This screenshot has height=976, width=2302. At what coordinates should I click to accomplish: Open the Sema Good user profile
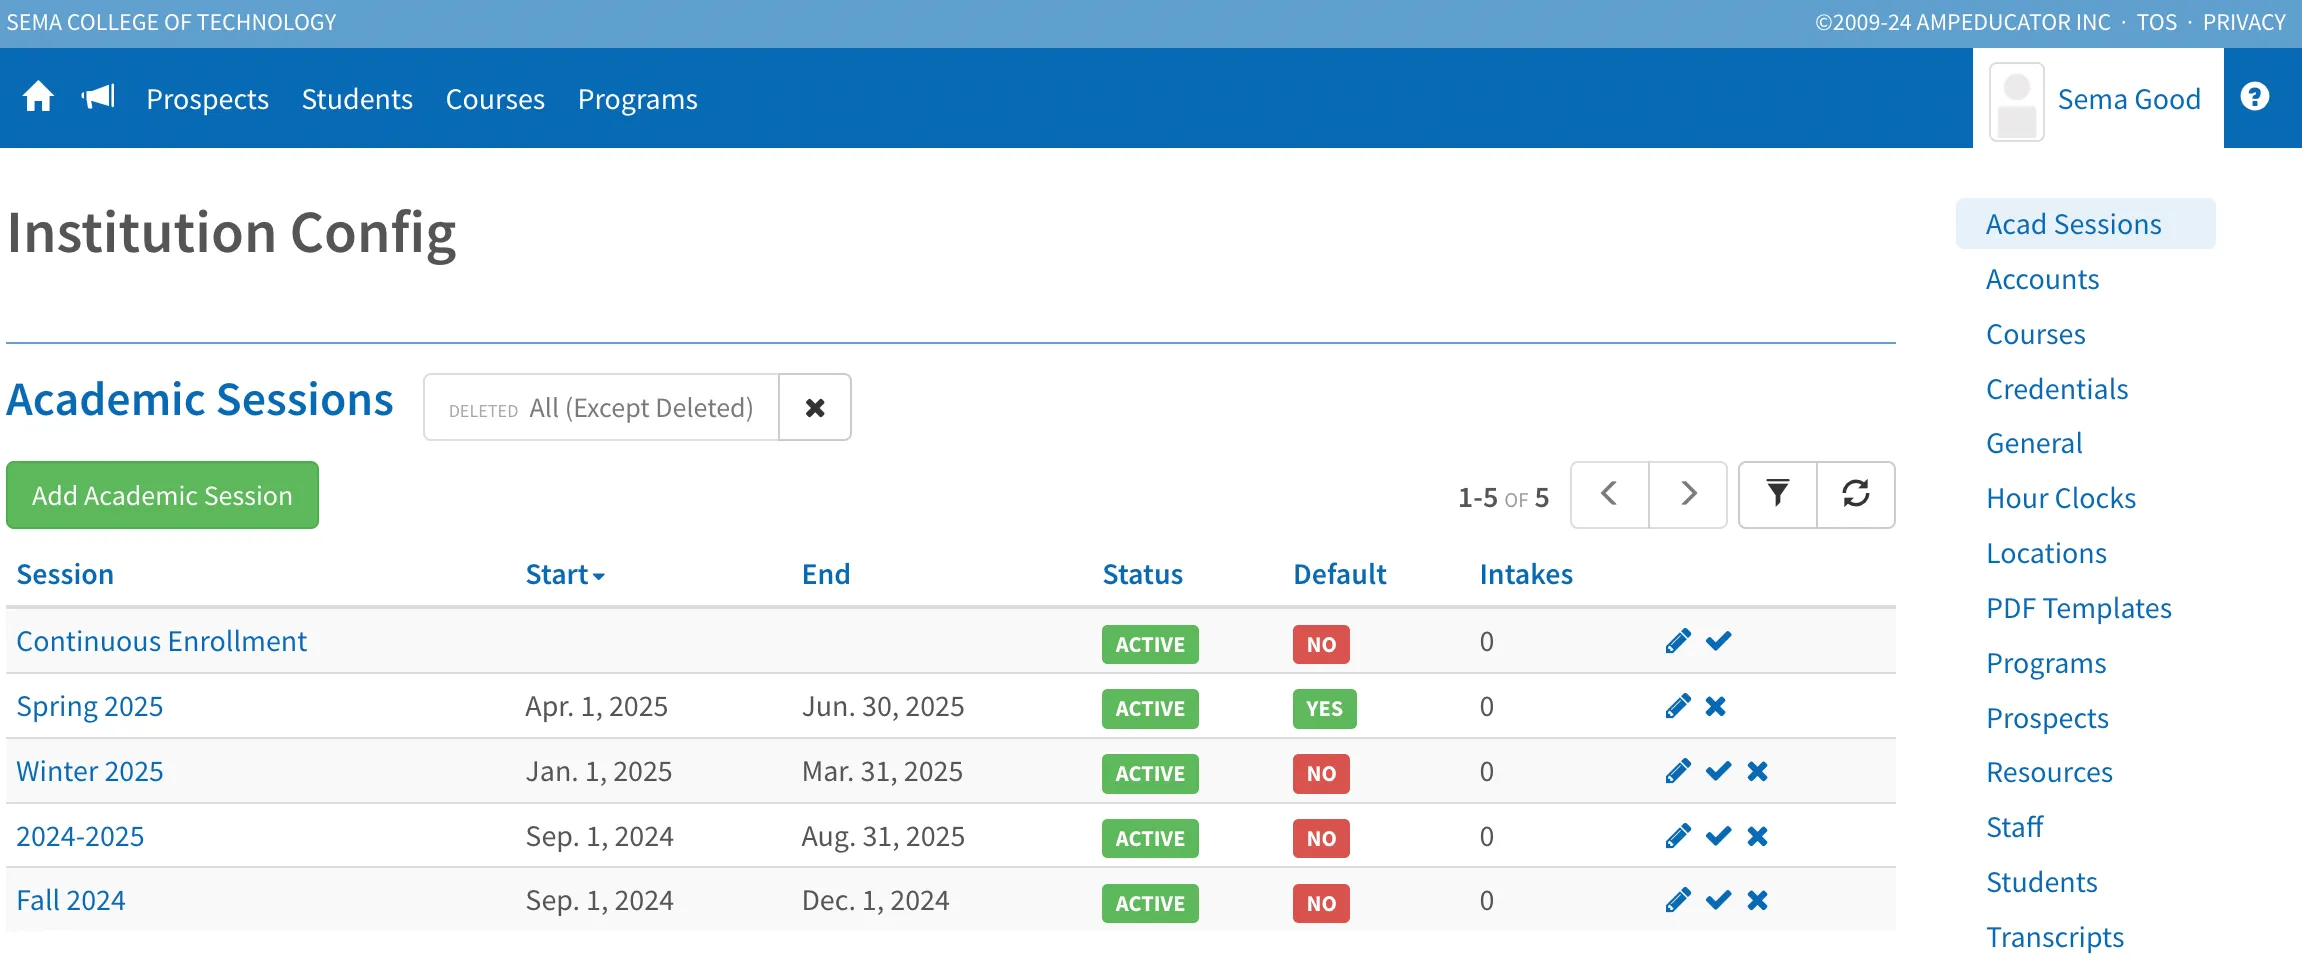click(x=2097, y=99)
